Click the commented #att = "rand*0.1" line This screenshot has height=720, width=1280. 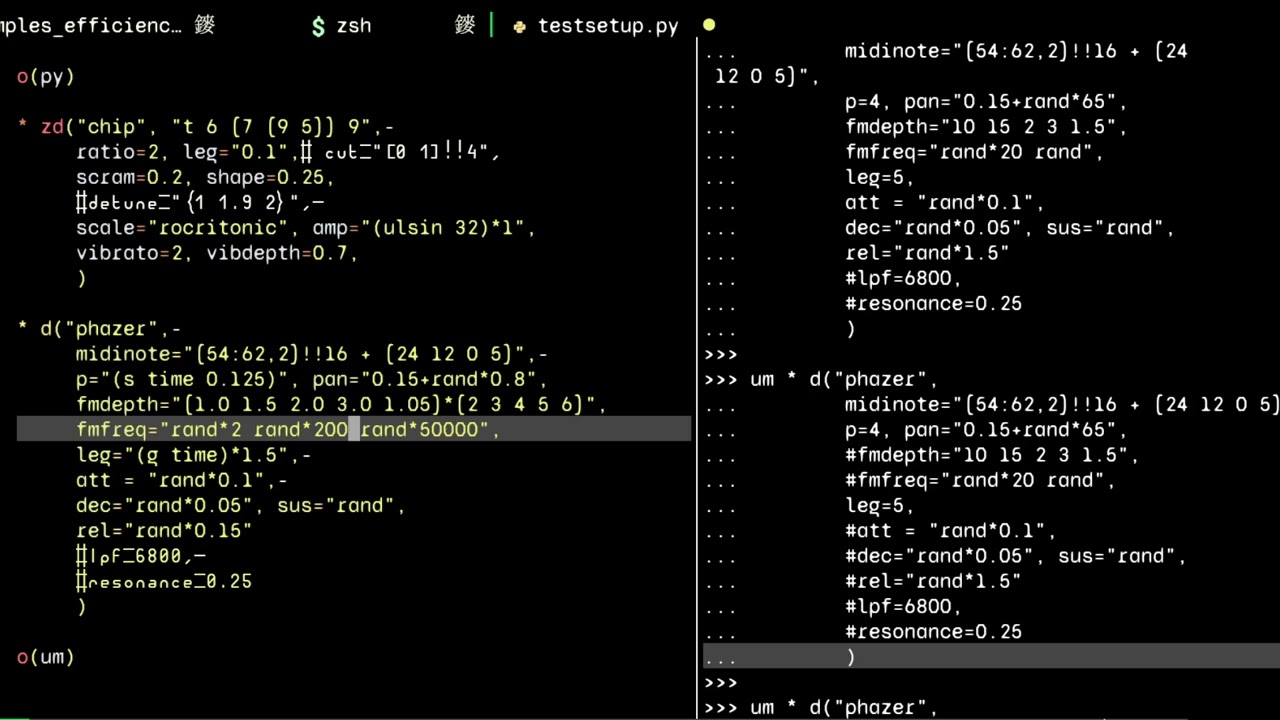951,531
